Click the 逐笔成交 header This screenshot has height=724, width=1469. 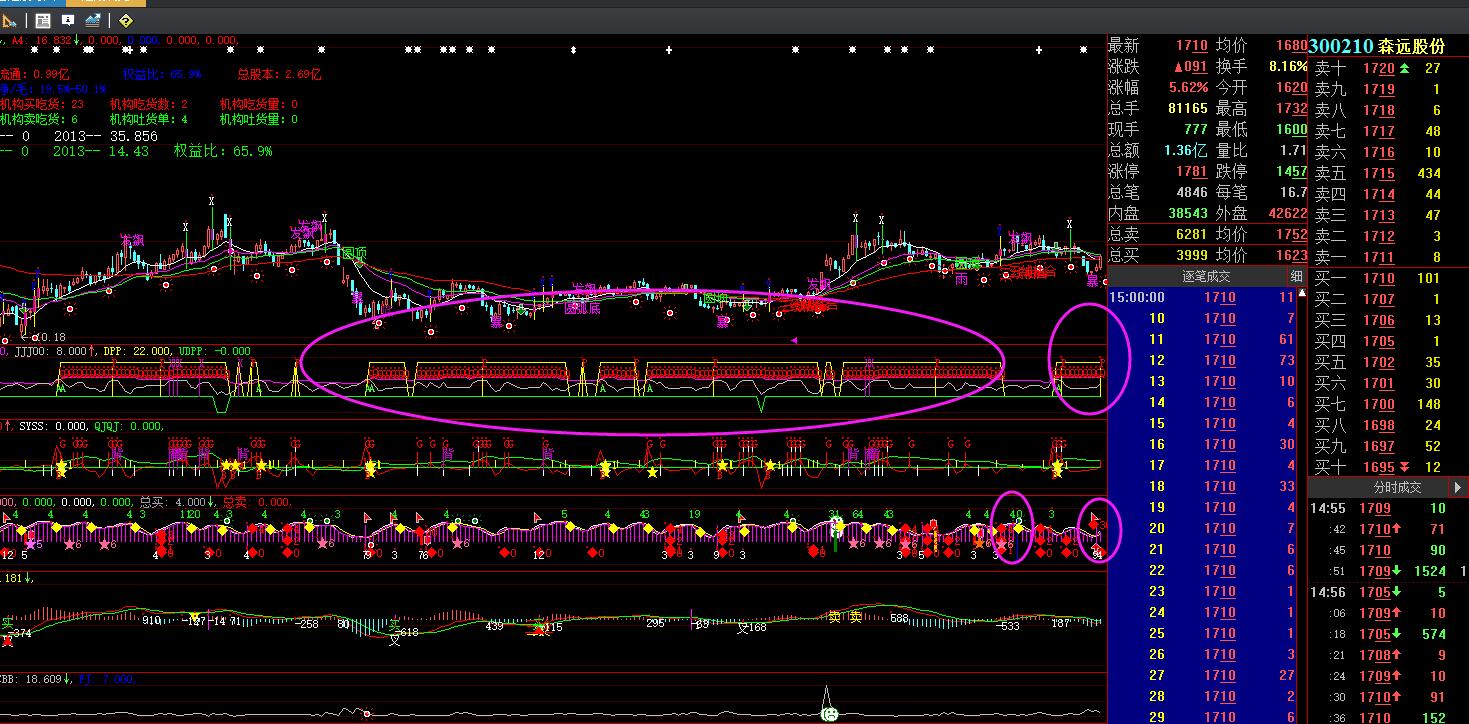click(1205, 276)
